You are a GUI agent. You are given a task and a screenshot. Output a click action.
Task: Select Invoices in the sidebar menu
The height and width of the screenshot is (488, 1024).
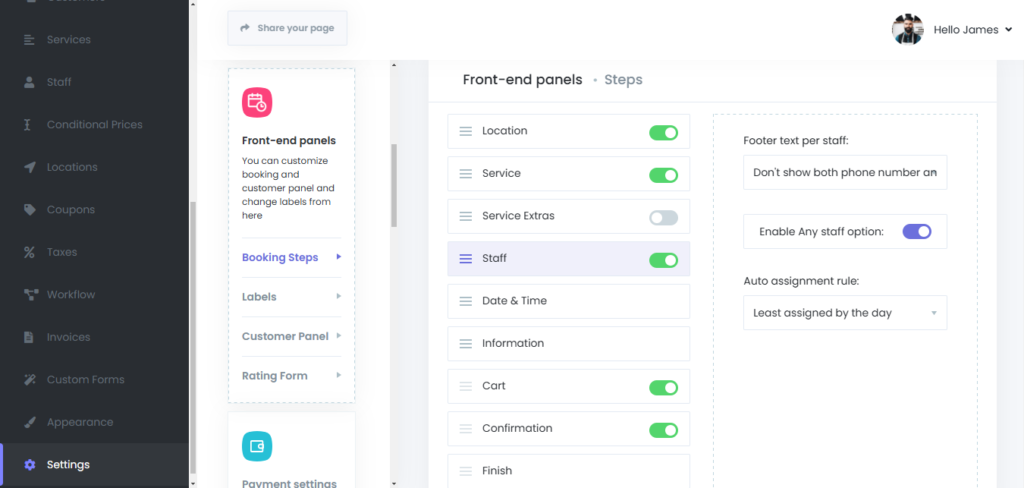(68, 337)
